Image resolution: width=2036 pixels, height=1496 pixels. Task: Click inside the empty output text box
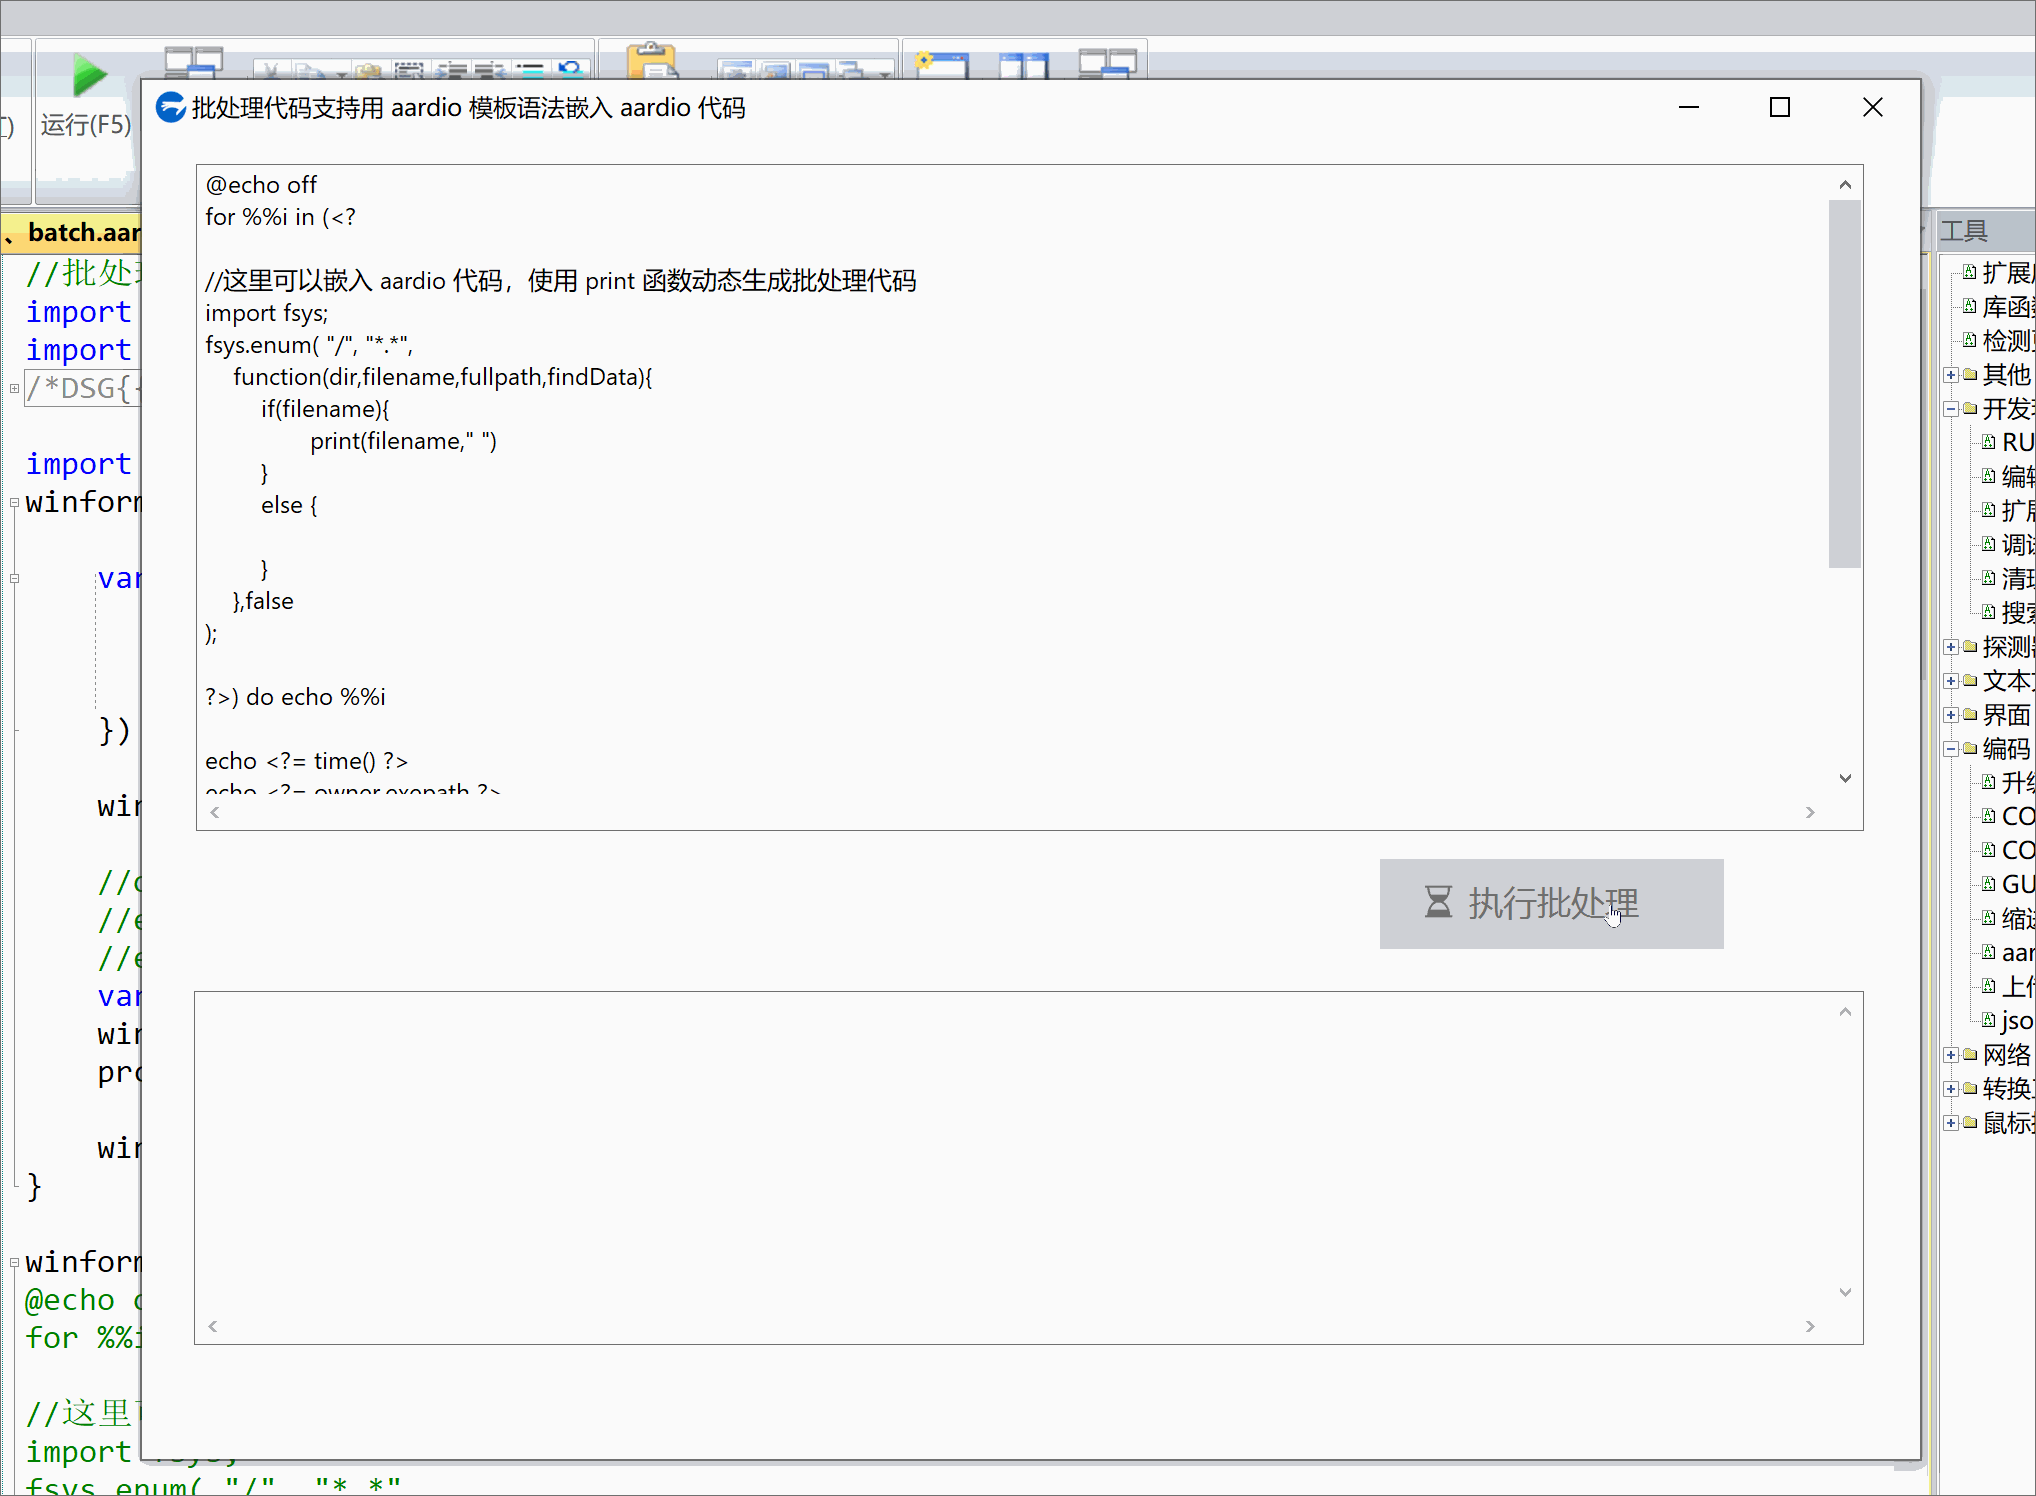pos(1020,1160)
